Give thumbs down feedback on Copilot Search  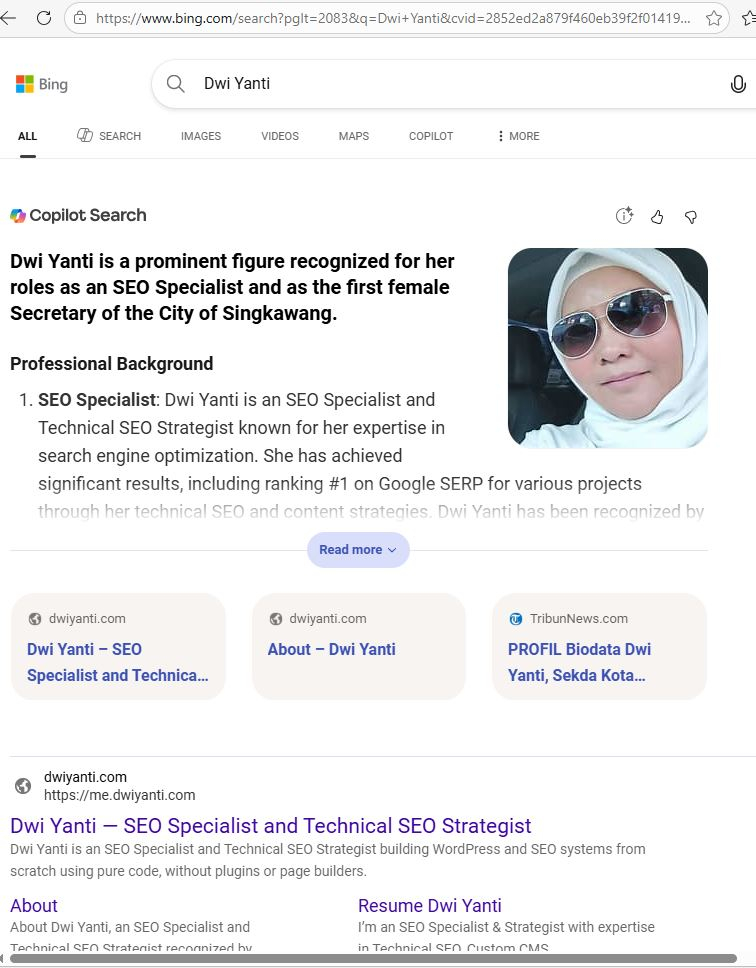690,216
